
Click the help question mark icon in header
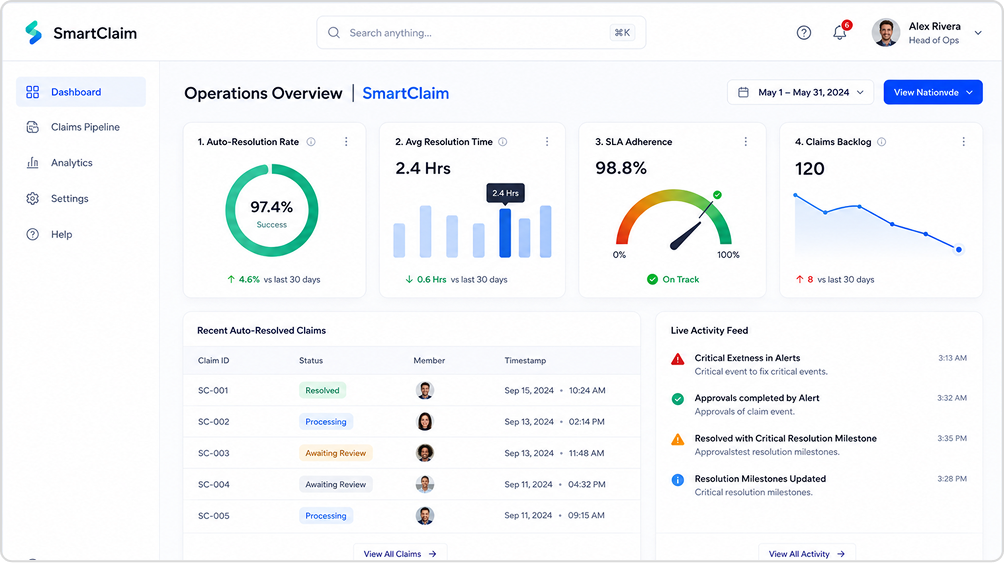point(804,33)
